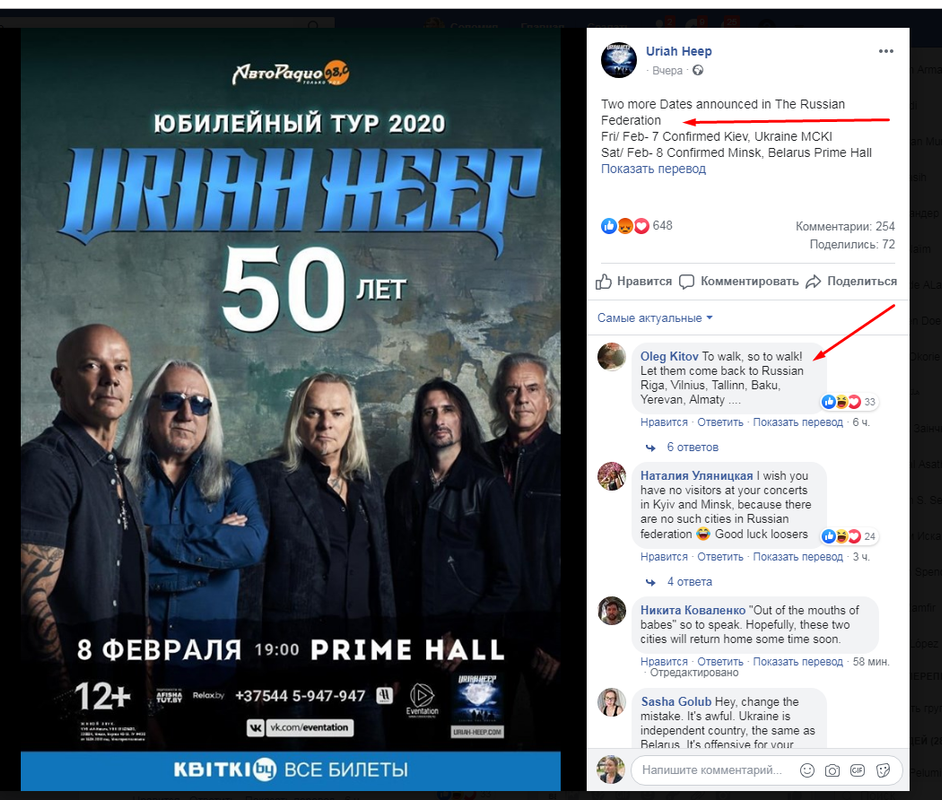This screenshot has width=942, height=800.
Task: Click the sticker icon in comment box
Action: (883, 770)
